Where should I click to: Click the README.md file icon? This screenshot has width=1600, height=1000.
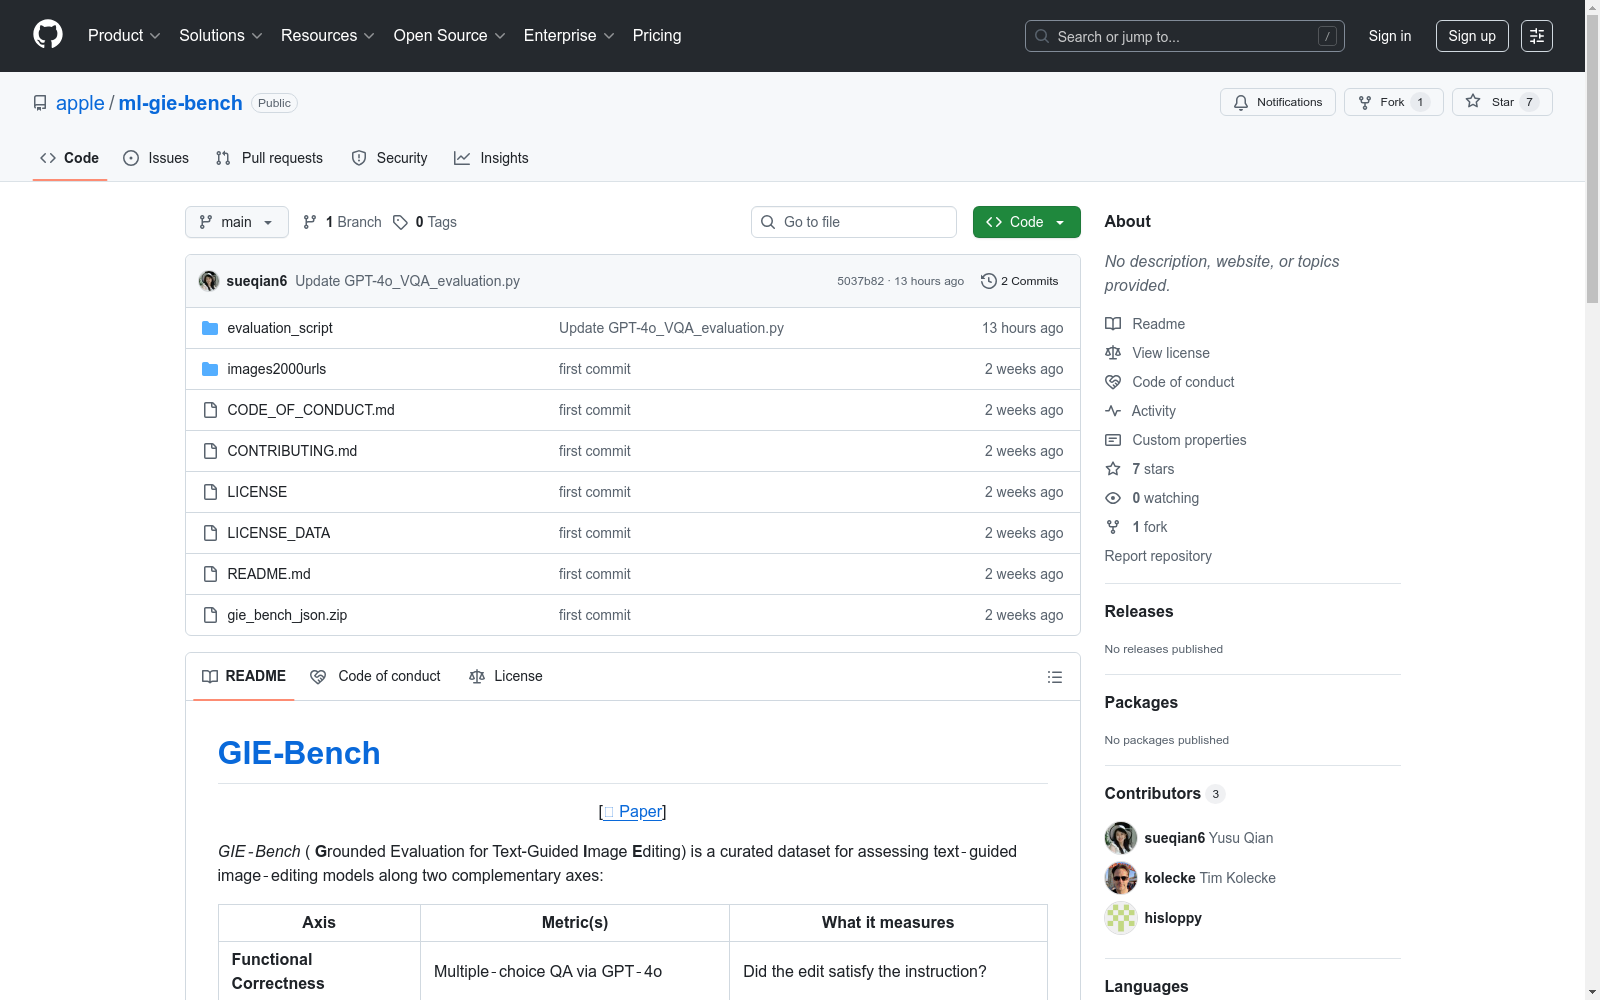210,574
